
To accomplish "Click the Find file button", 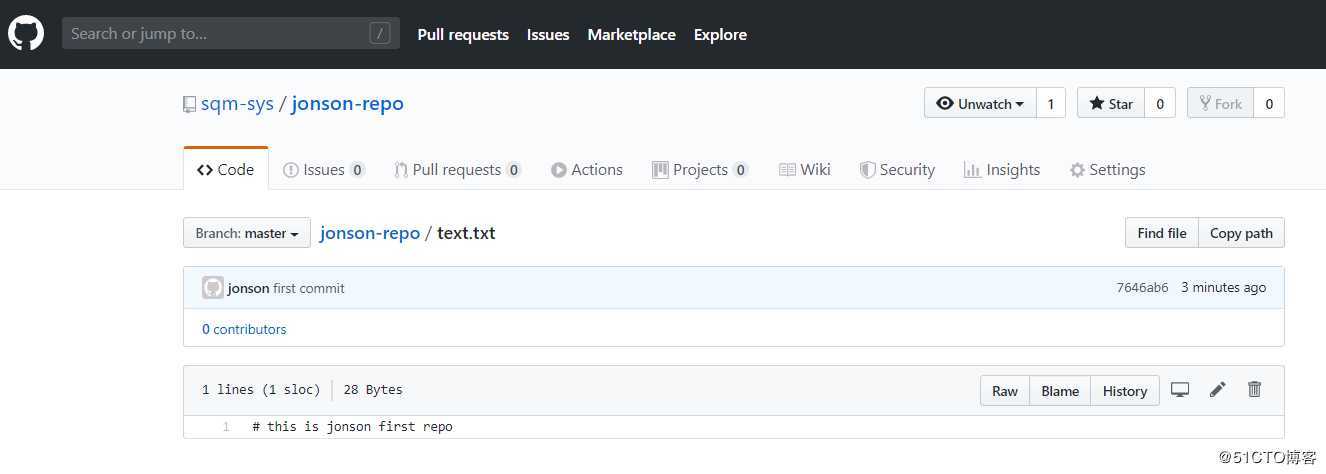I will point(1162,233).
